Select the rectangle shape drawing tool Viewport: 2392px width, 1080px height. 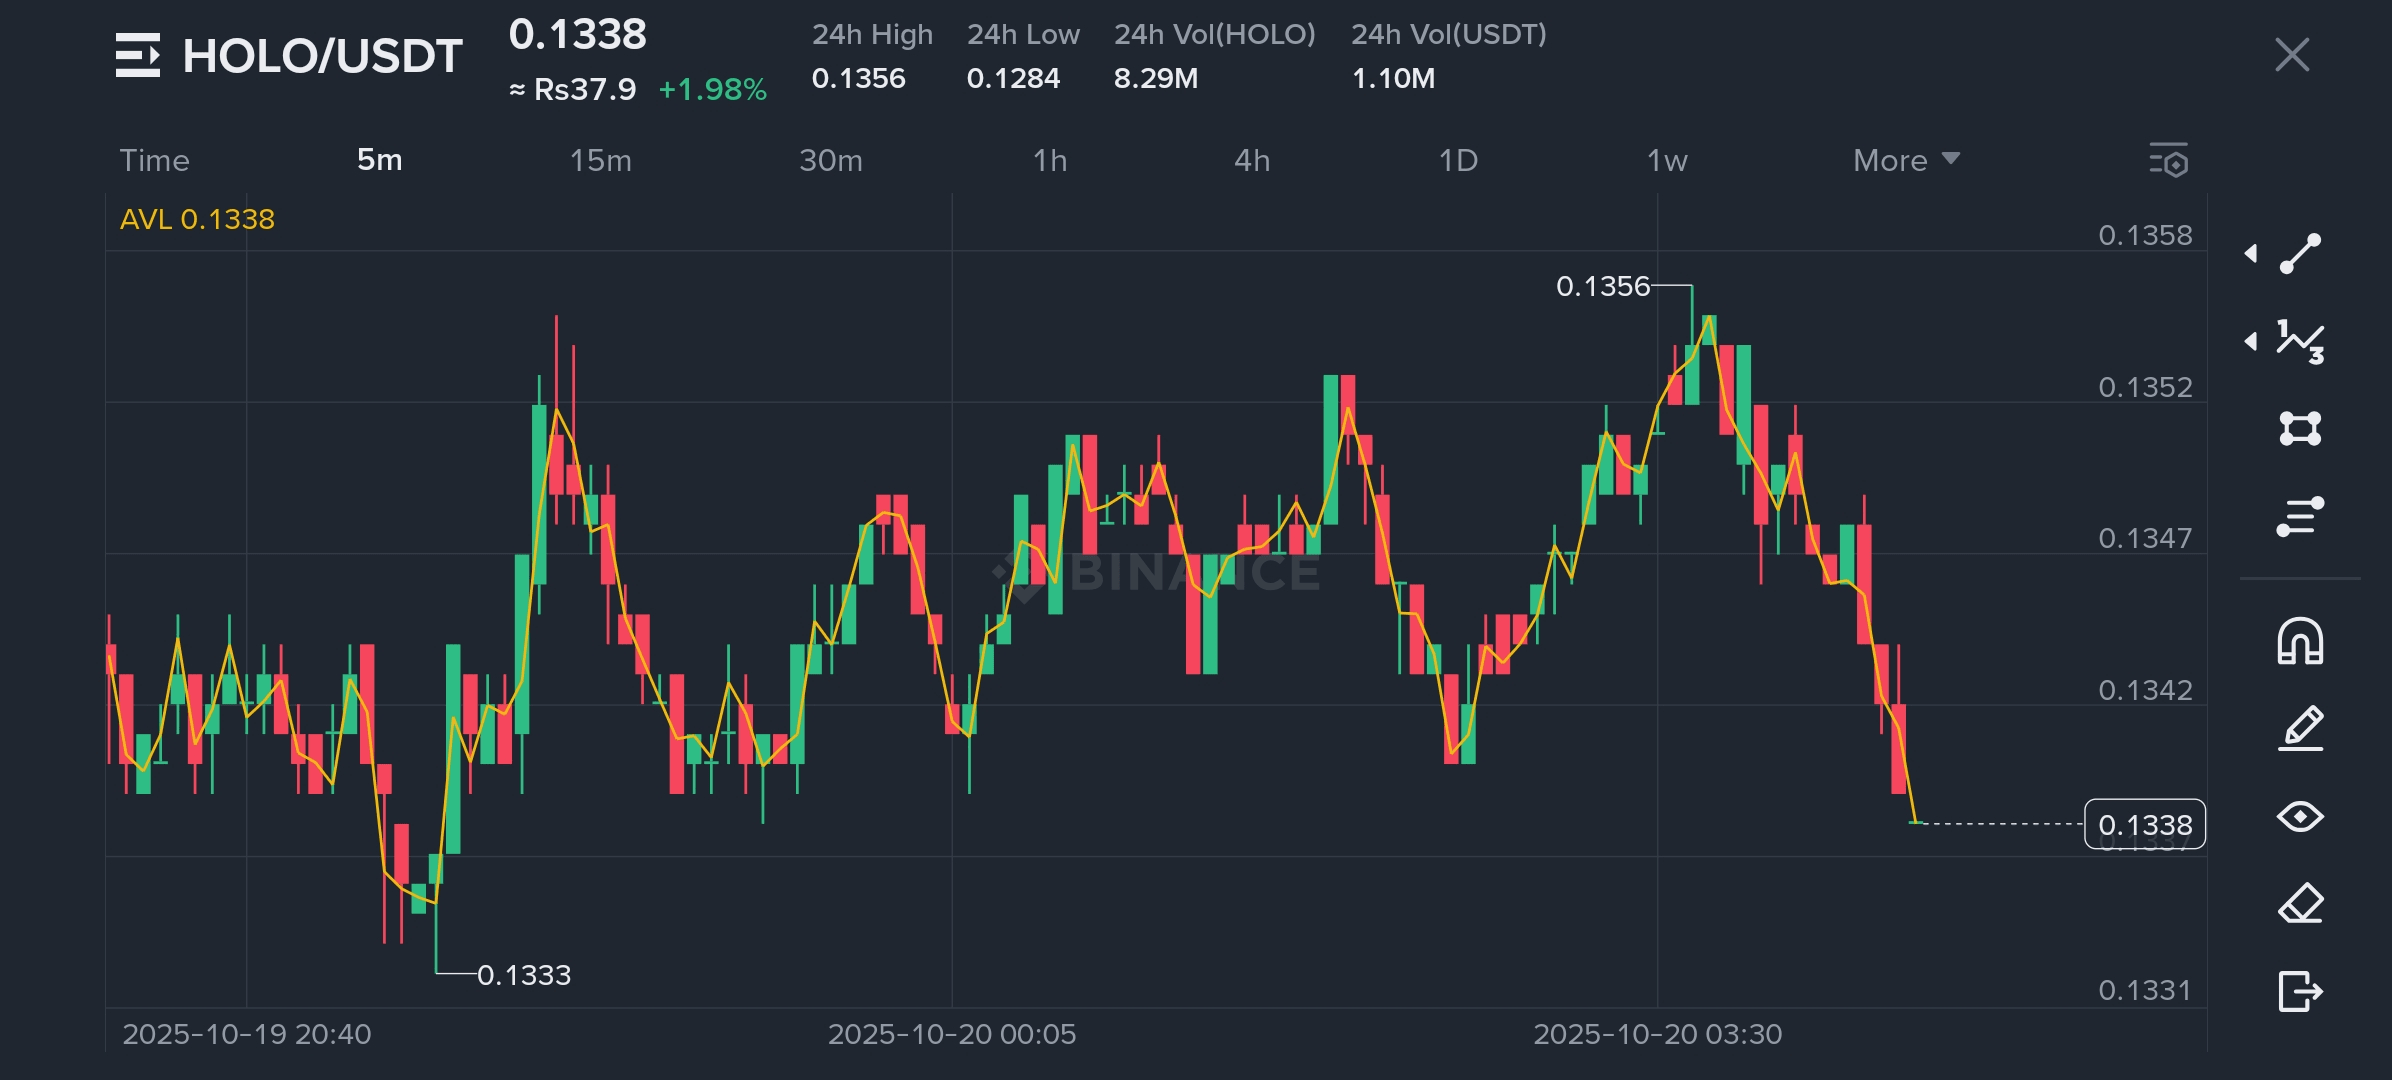(x=2300, y=429)
